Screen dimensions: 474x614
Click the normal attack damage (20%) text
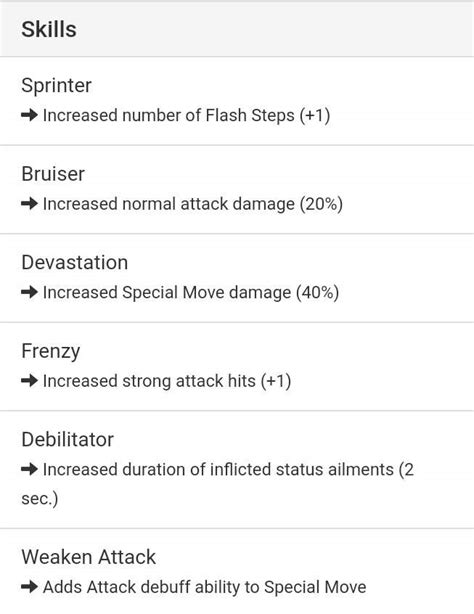193,204
